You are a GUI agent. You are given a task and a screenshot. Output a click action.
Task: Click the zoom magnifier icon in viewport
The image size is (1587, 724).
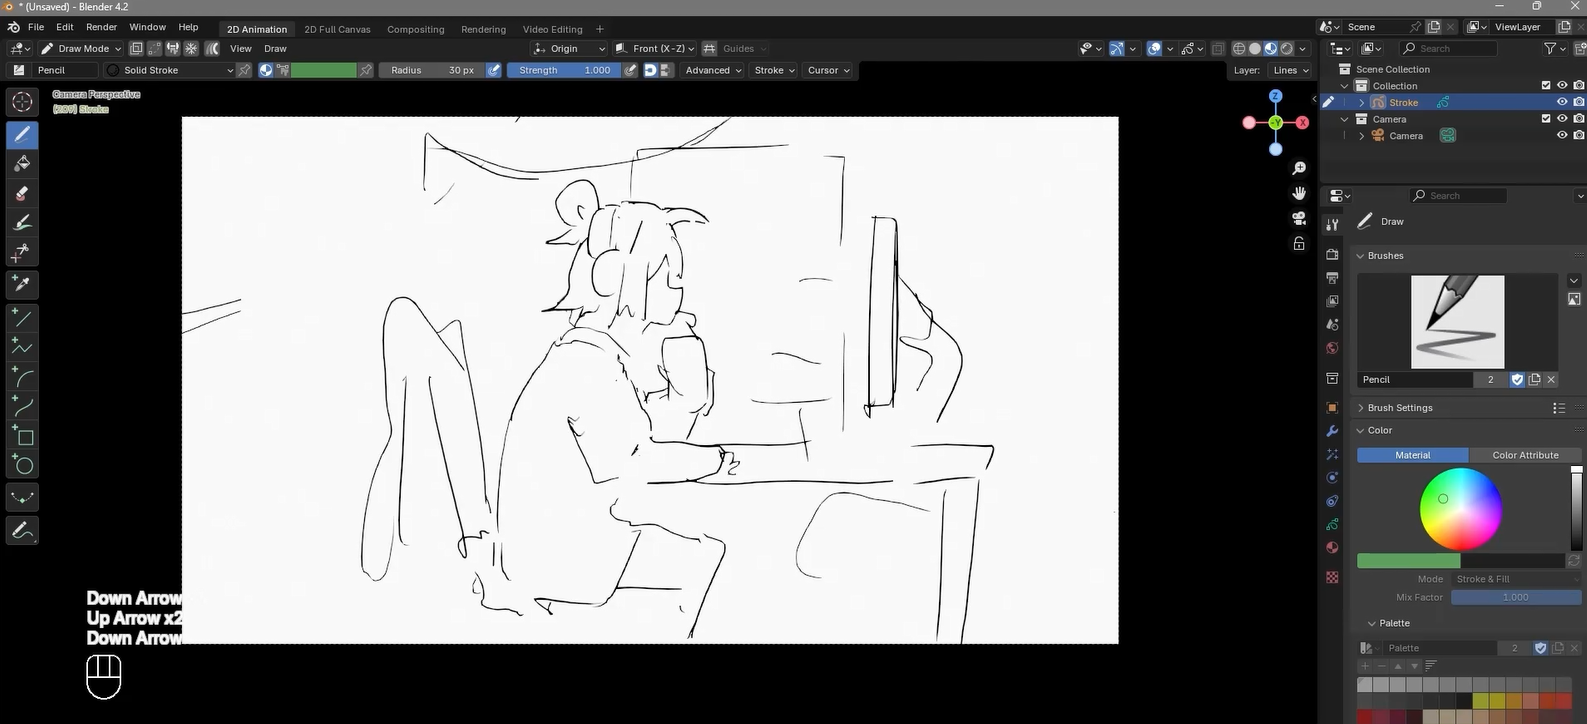coord(1299,168)
